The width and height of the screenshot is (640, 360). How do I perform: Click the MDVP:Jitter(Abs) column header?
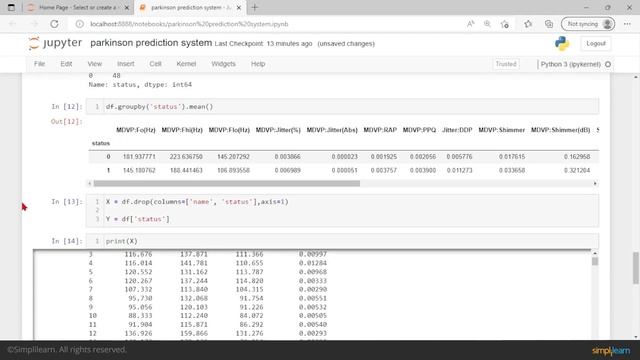(x=332, y=130)
